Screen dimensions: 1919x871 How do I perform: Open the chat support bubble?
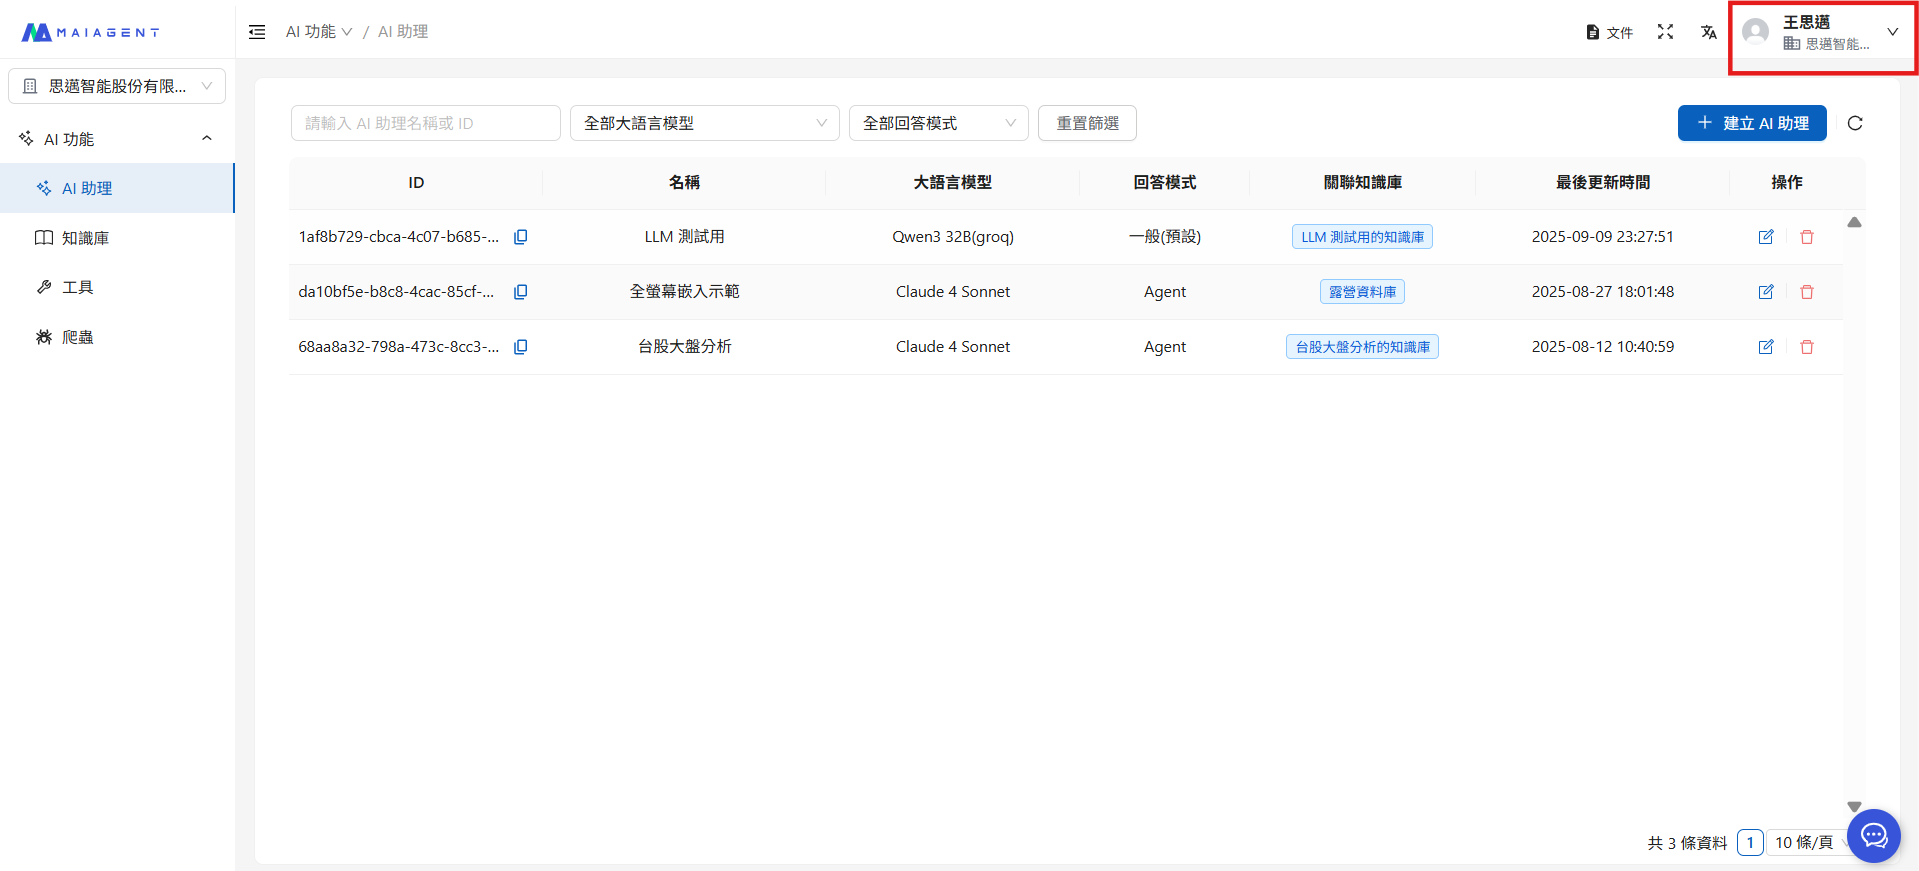1873,835
